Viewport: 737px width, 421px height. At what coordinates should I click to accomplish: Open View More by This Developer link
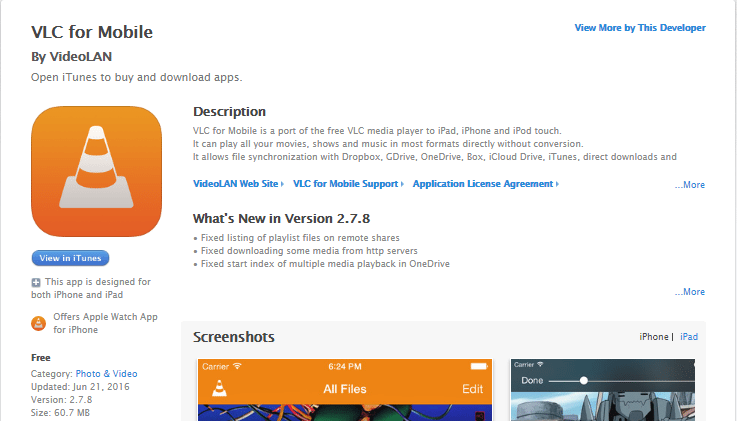(x=640, y=28)
